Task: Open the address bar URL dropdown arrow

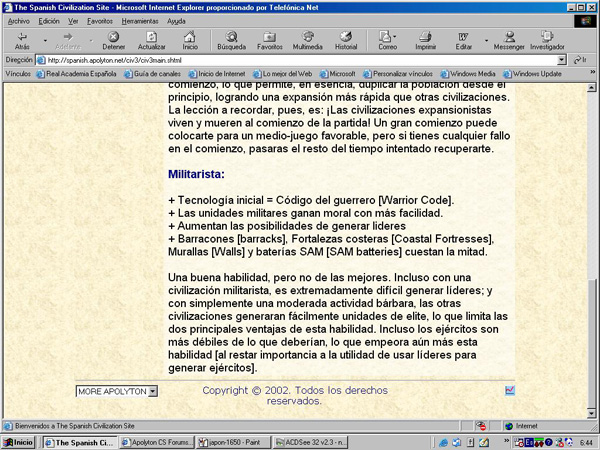Action: click(x=563, y=60)
